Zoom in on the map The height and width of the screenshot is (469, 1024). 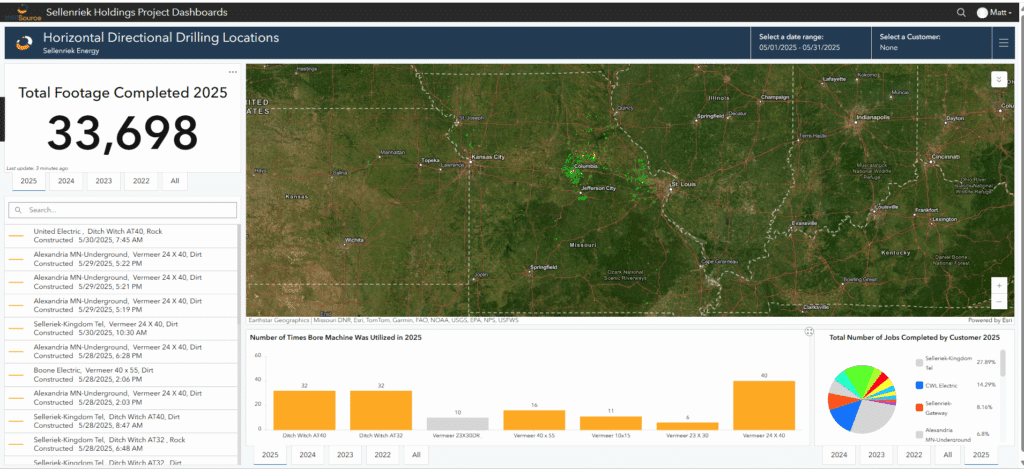[999, 285]
